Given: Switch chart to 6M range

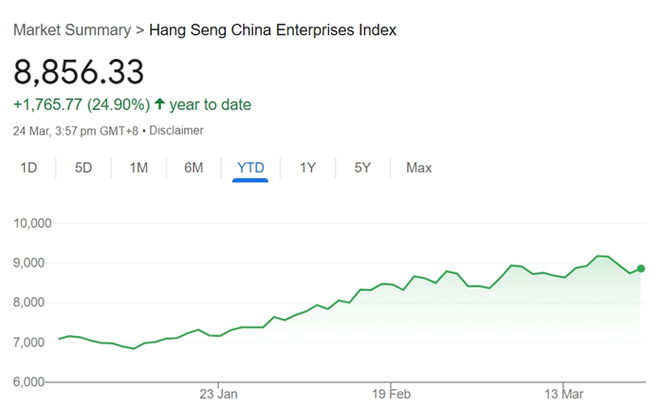Looking at the screenshot, I should (194, 168).
